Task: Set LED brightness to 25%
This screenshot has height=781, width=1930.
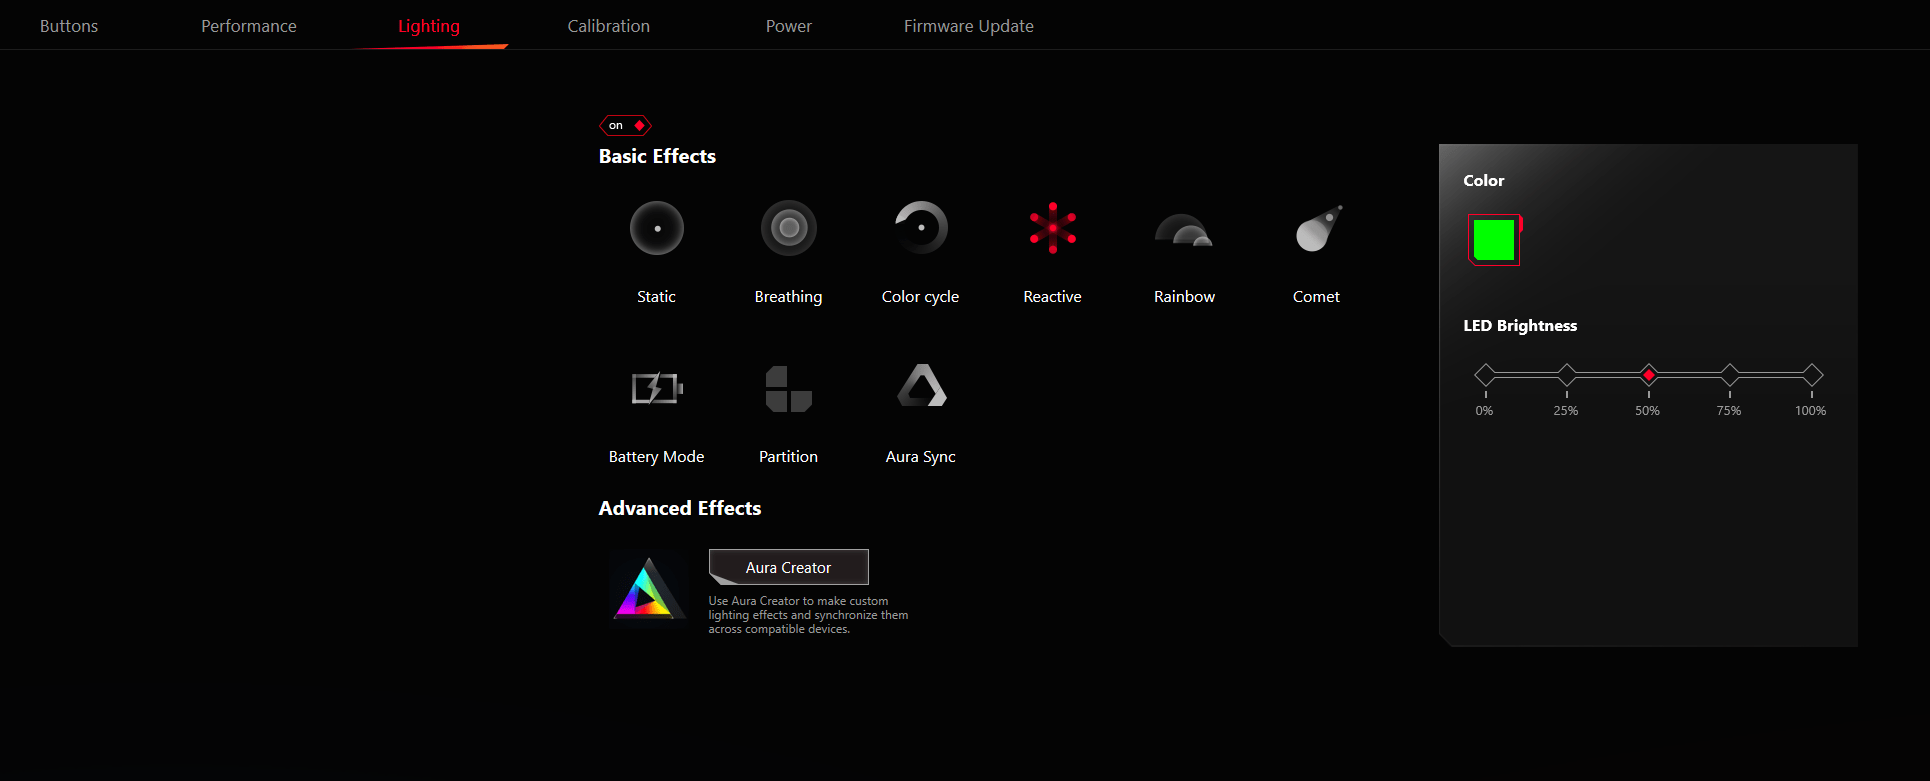Action: point(1567,375)
